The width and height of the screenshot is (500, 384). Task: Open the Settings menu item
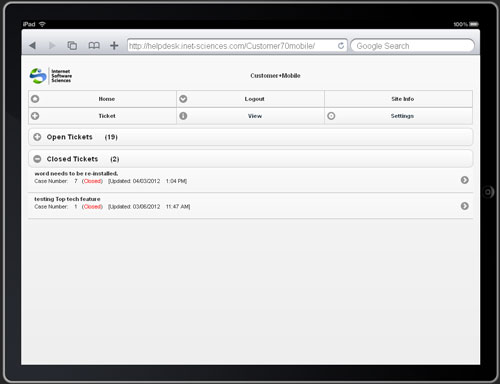(x=398, y=116)
